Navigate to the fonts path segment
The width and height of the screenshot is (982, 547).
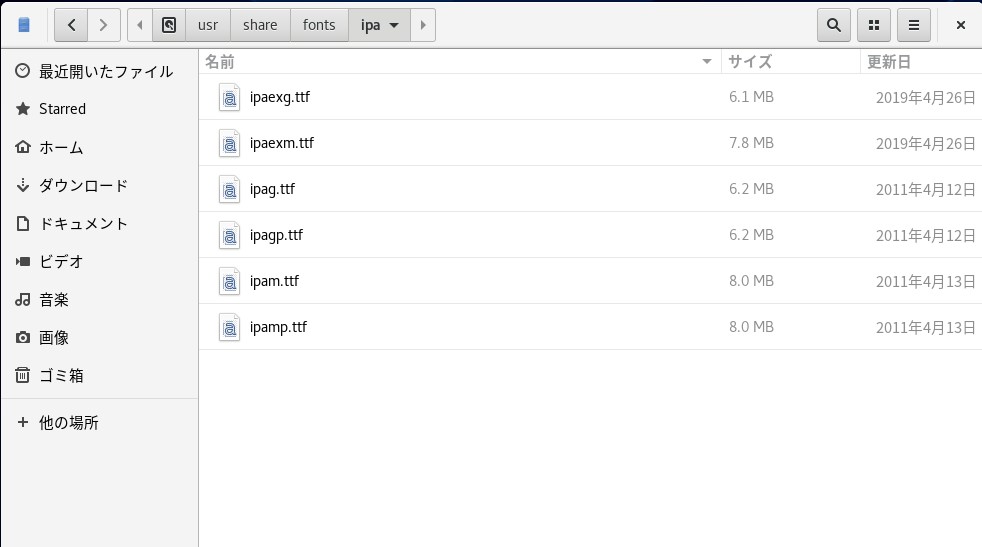pyautogui.click(x=319, y=25)
